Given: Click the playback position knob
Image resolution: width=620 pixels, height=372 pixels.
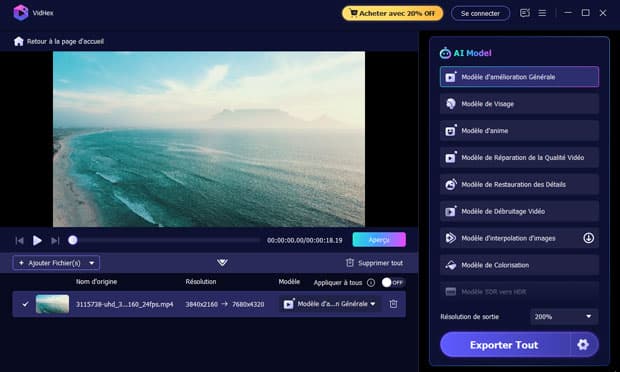Looking at the screenshot, I should pyautogui.click(x=72, y=240).
